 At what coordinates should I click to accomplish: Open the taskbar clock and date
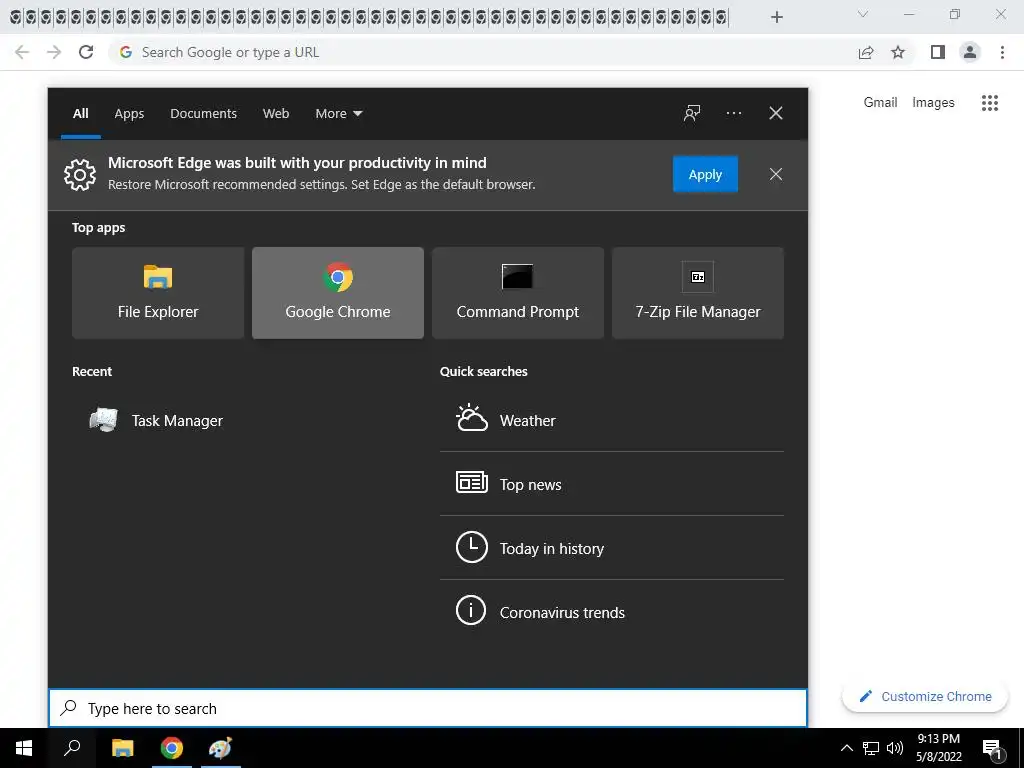[938, 748]
